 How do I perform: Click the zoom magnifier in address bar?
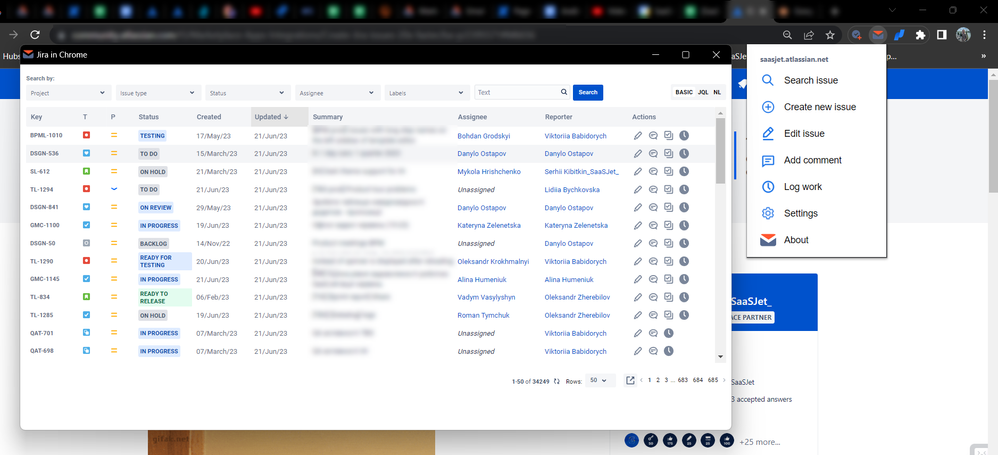point(788,35)
